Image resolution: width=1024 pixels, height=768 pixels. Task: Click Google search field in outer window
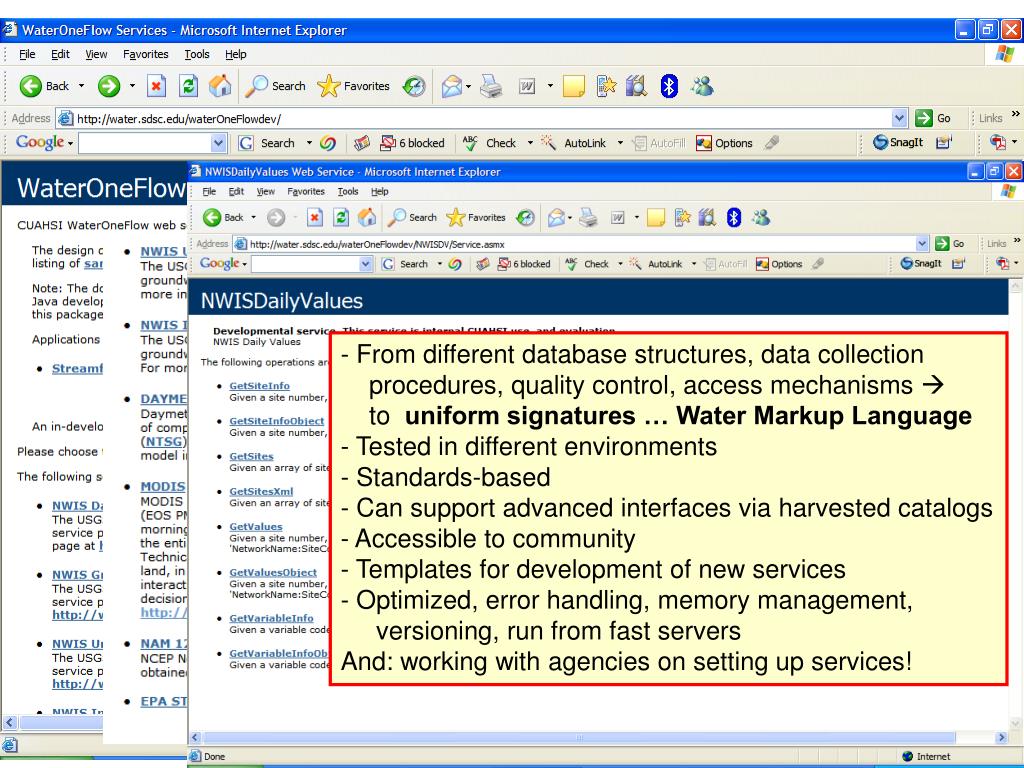[145, 142]
